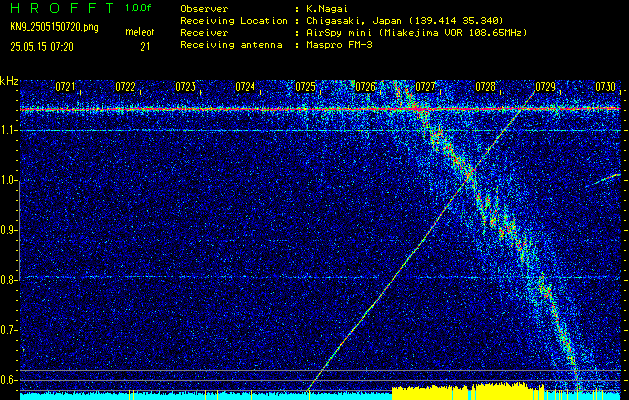Click the 0730 time marker

click(605, 87)
